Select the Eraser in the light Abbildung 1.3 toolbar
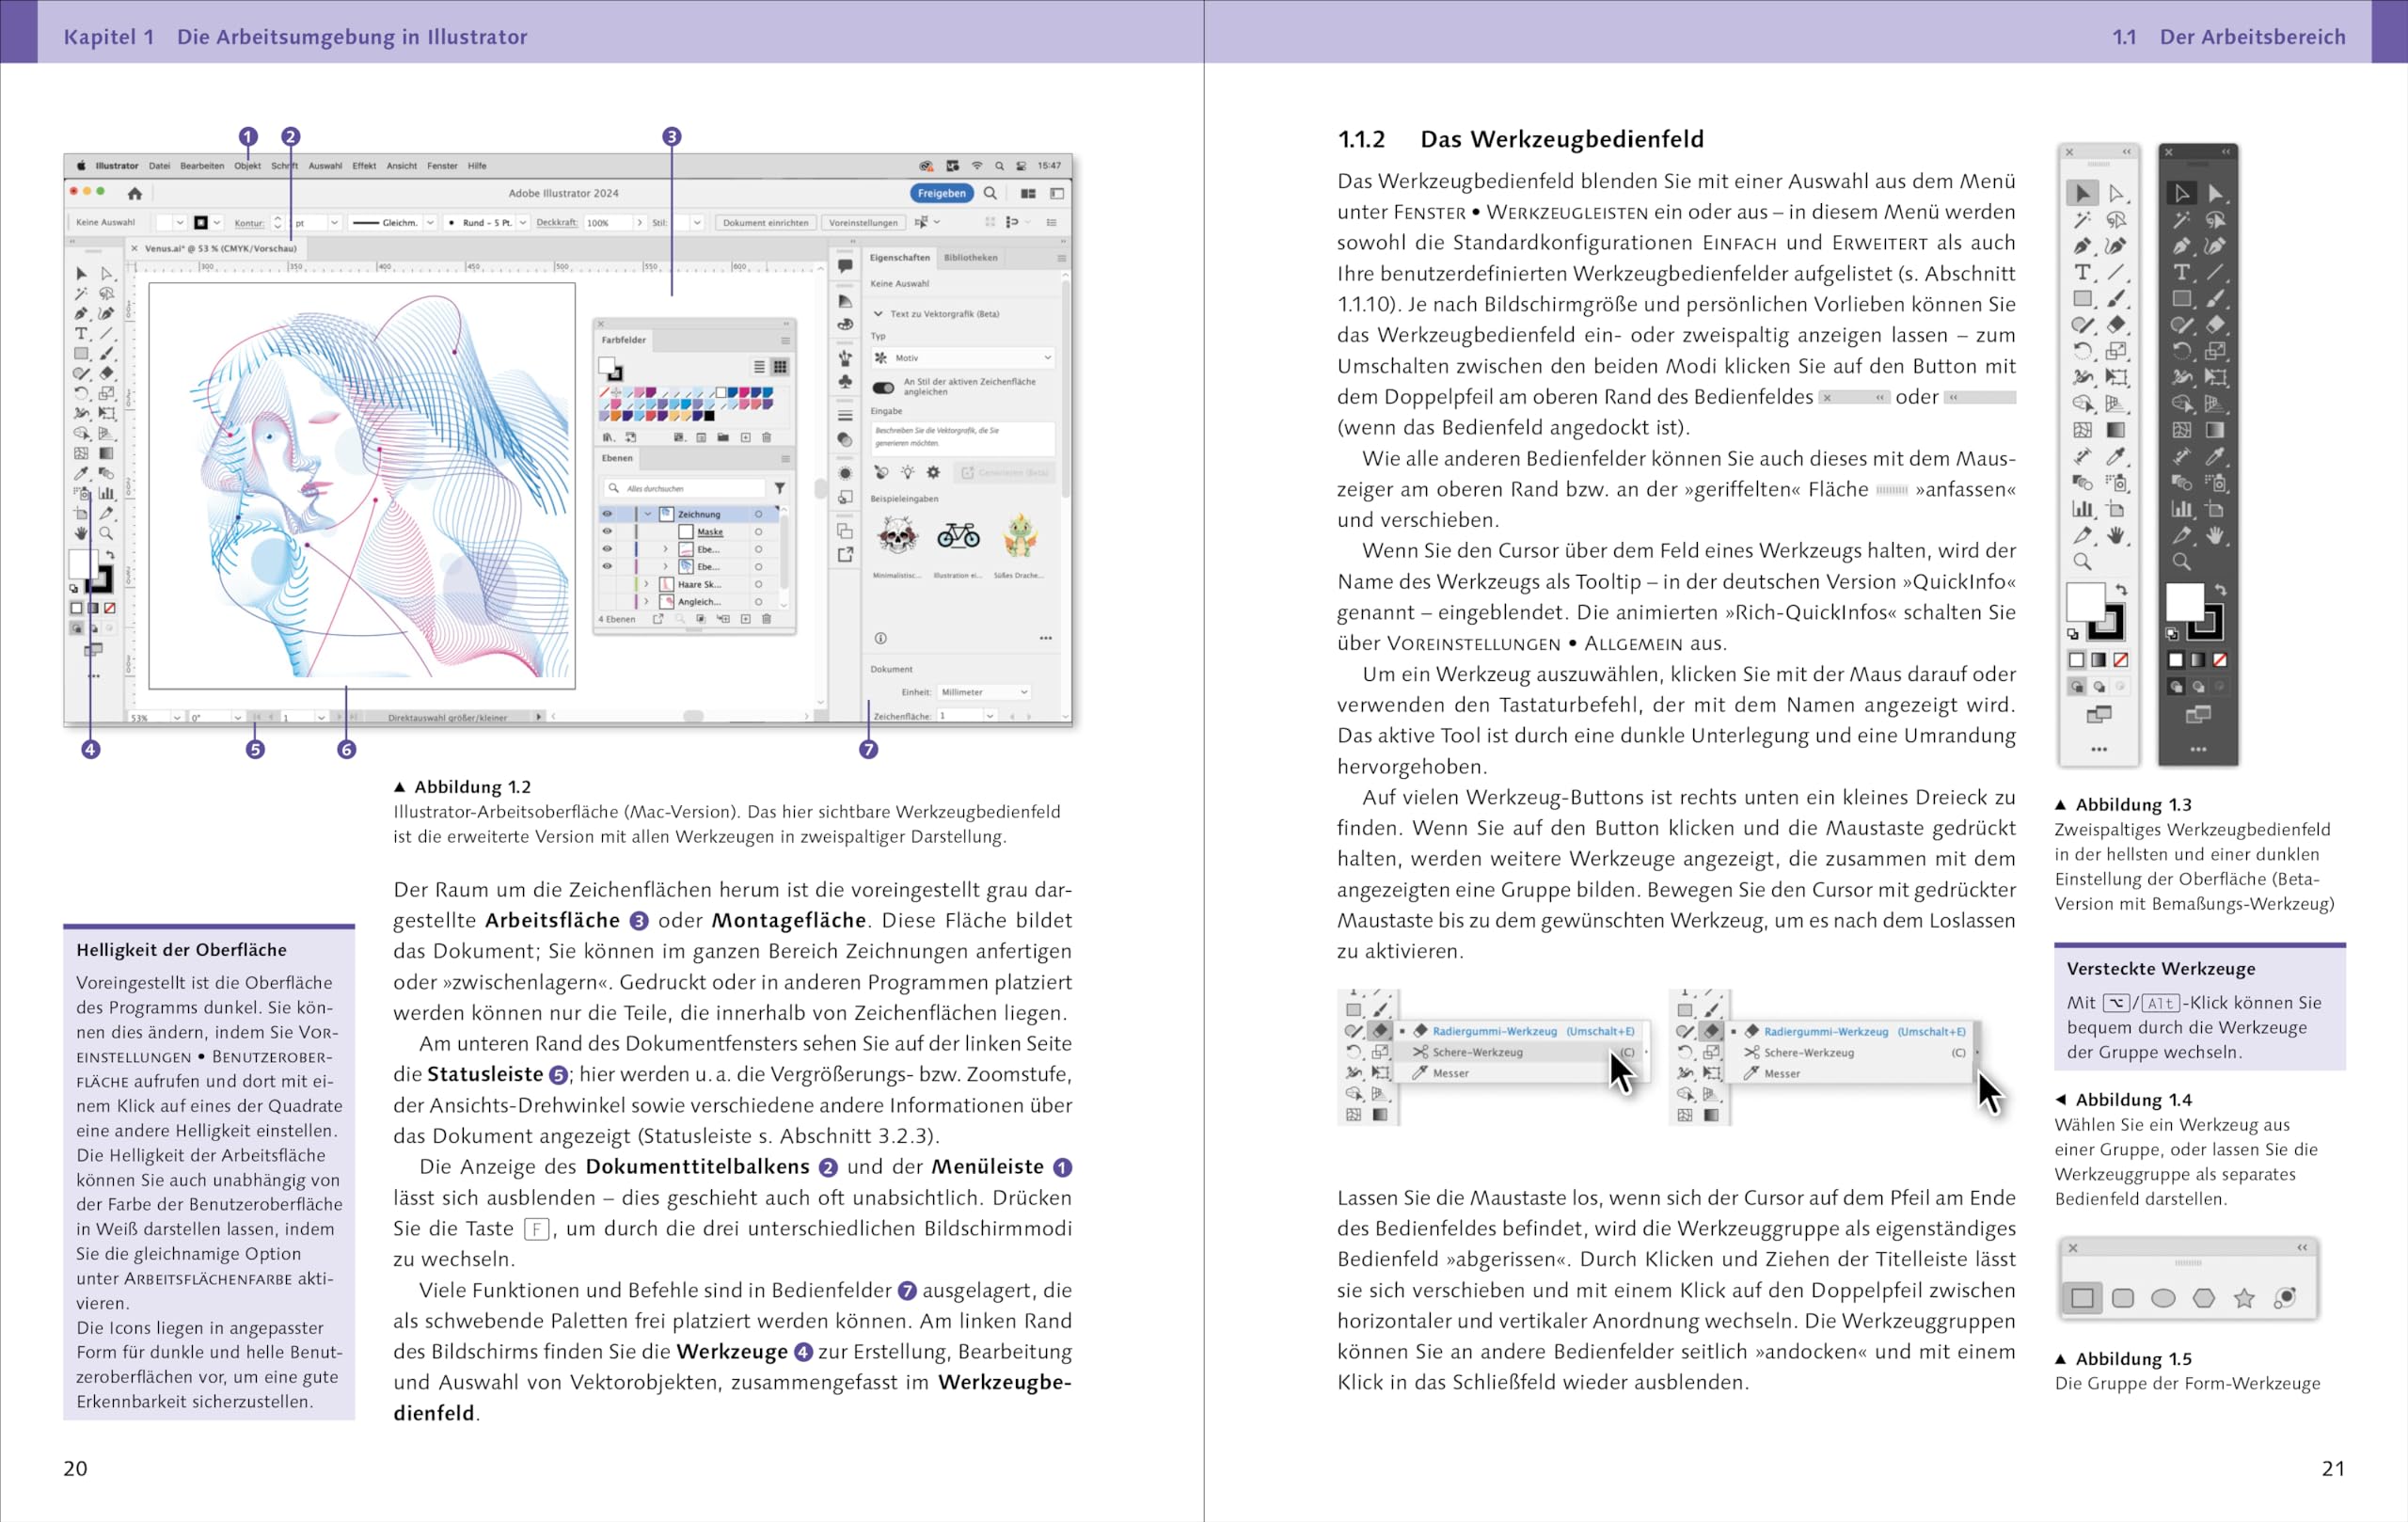This screenshot has height=1522, width=2408. (x=2116, y=324)
